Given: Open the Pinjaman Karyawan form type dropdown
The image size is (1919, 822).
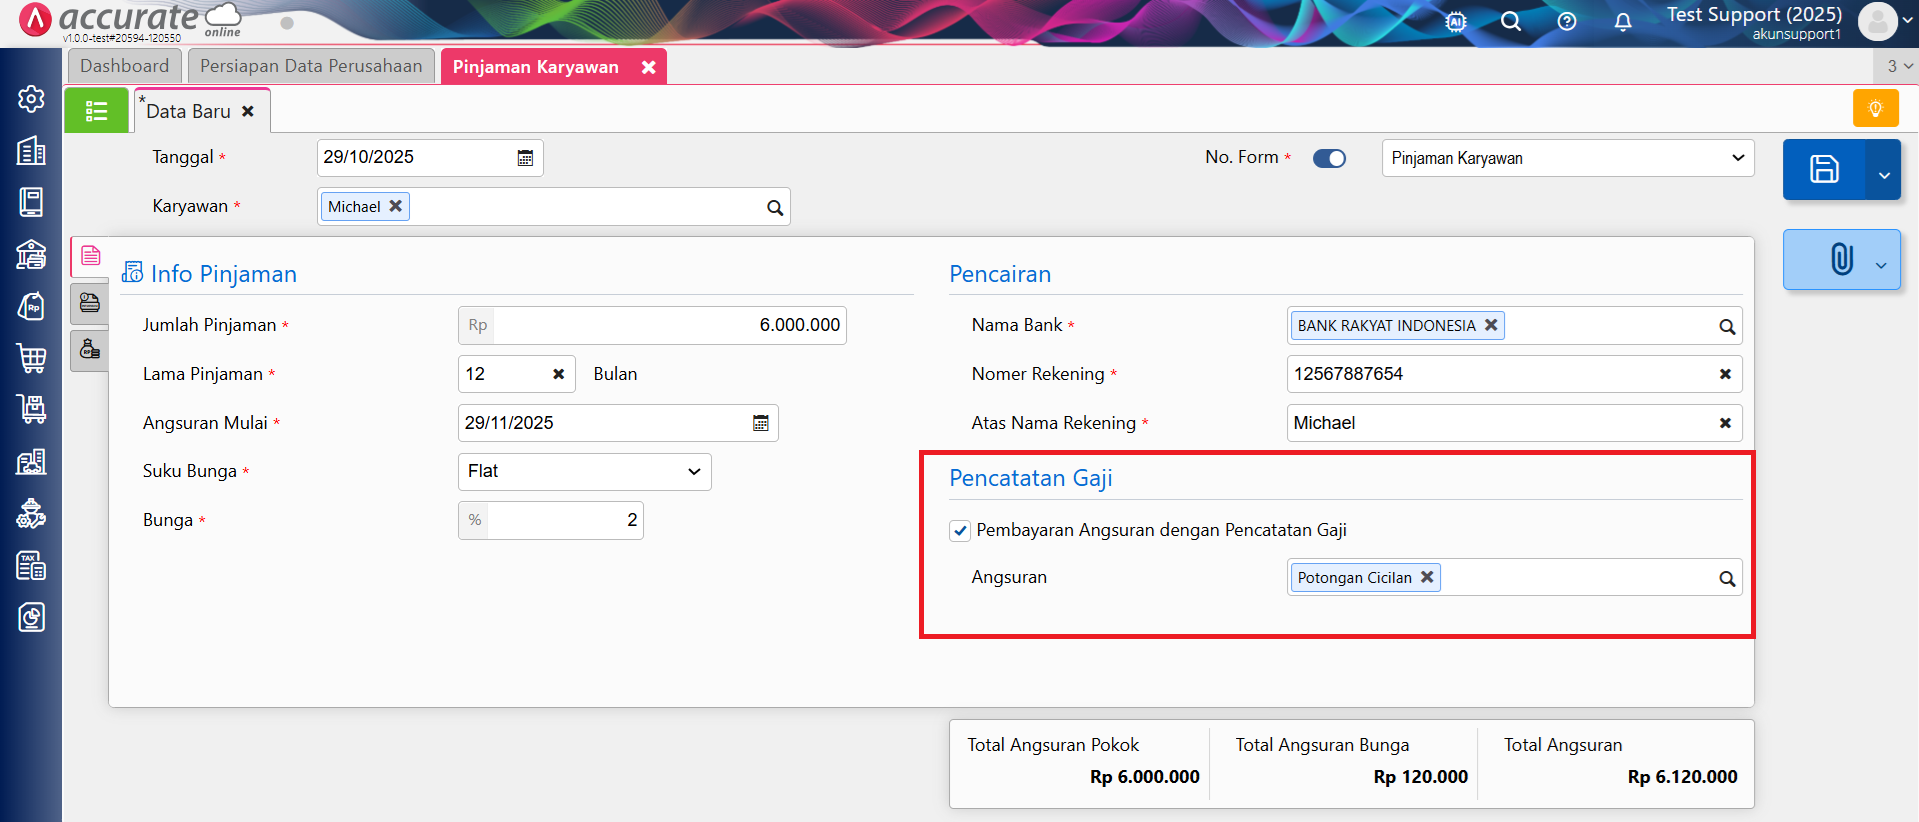Looking at the screenshot, I should click(x=1567, y=158).
